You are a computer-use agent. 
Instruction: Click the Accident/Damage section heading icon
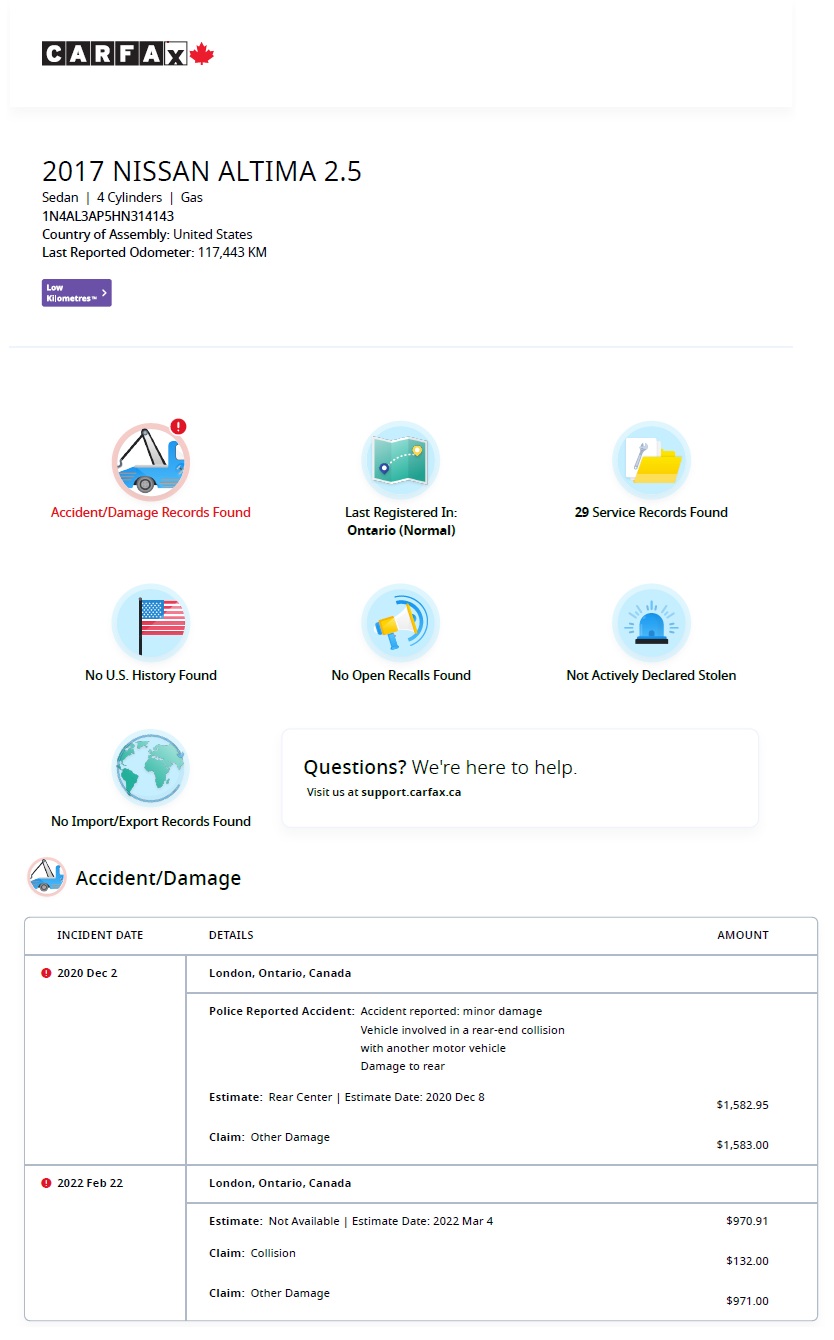[47, 877]
